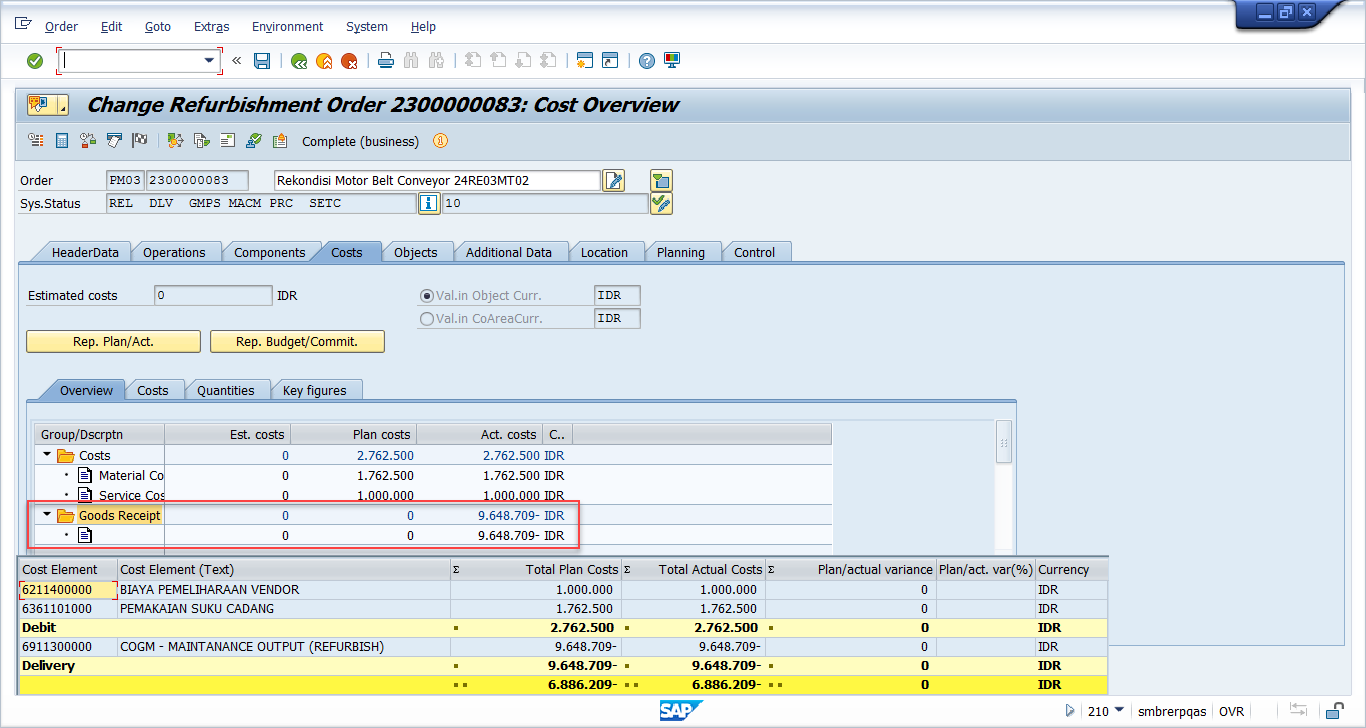
Task: Open the command field dropdown arrow
Action: [x=210, y=61]
